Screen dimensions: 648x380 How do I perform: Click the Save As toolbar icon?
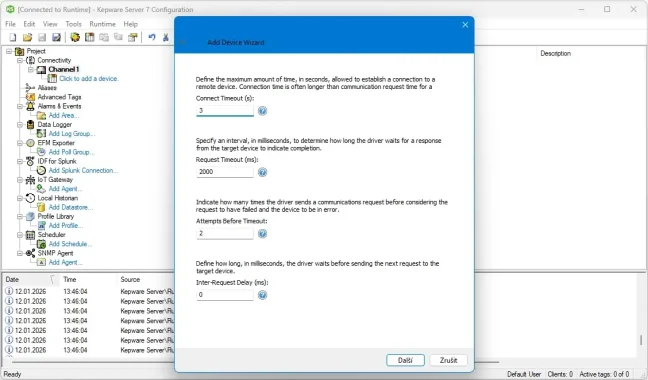(56, 38)
